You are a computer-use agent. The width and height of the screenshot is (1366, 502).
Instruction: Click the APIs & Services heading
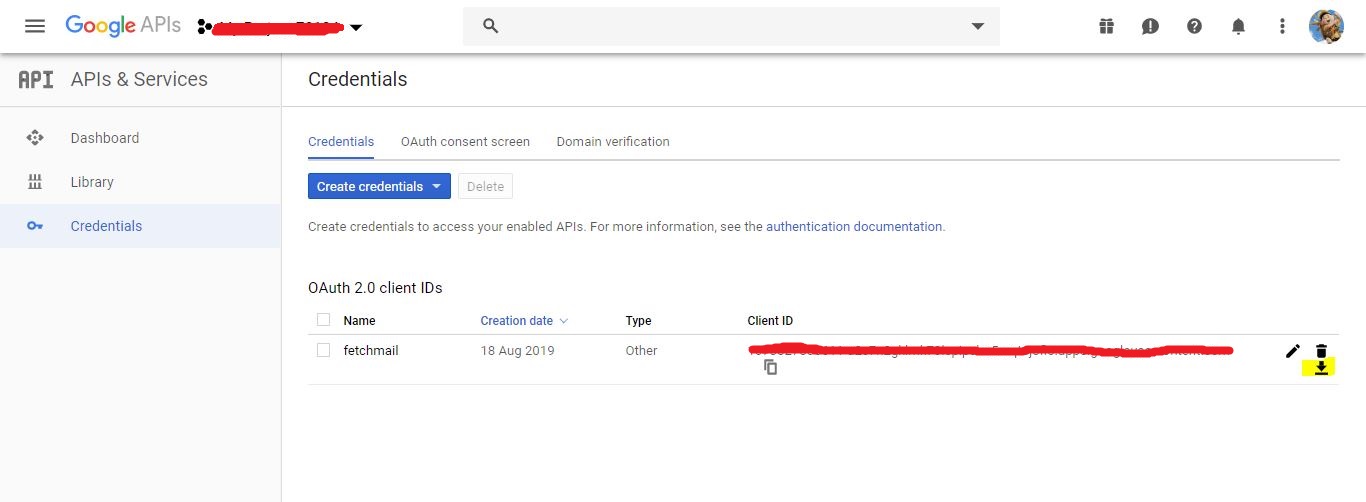pyautogui.click(x=139, y=80)
